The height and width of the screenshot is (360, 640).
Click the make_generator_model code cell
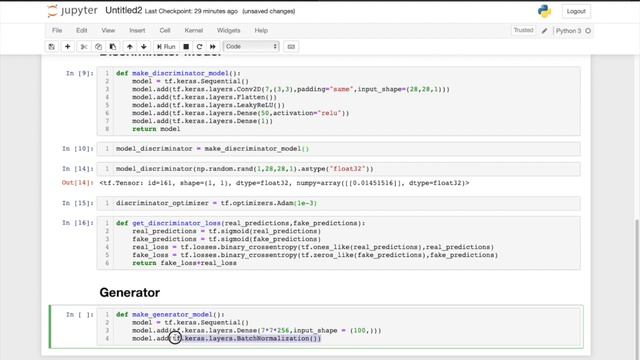pyautogui.click(x=338, y=327)
